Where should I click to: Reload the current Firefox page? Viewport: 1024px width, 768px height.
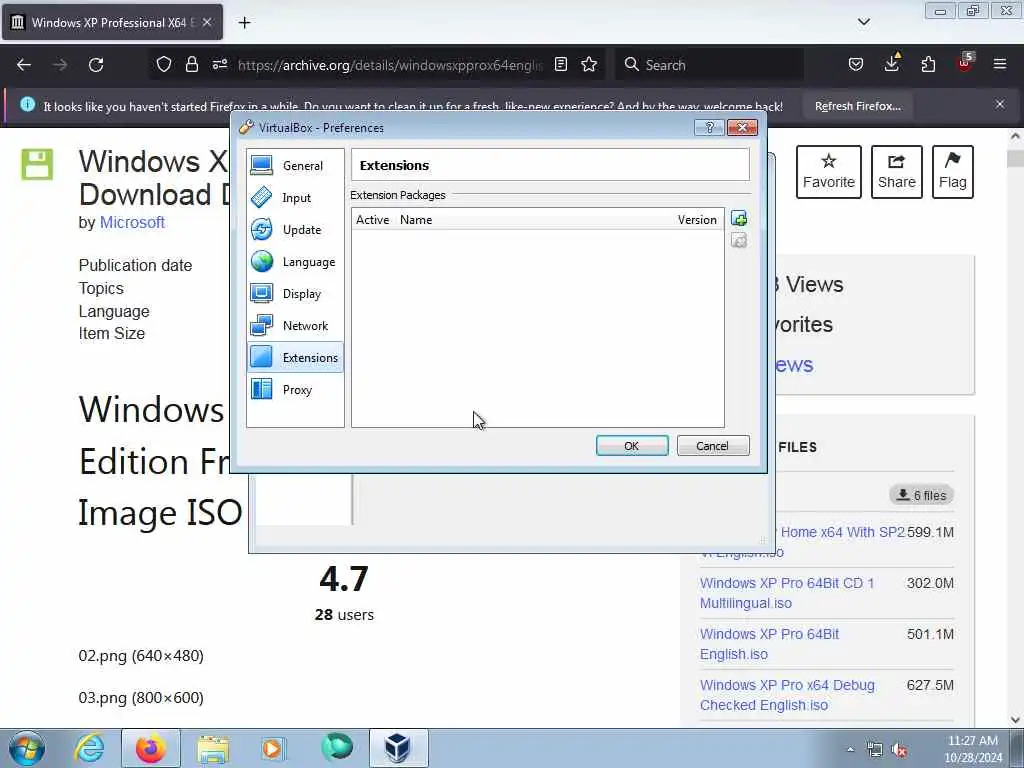point(96,65)
